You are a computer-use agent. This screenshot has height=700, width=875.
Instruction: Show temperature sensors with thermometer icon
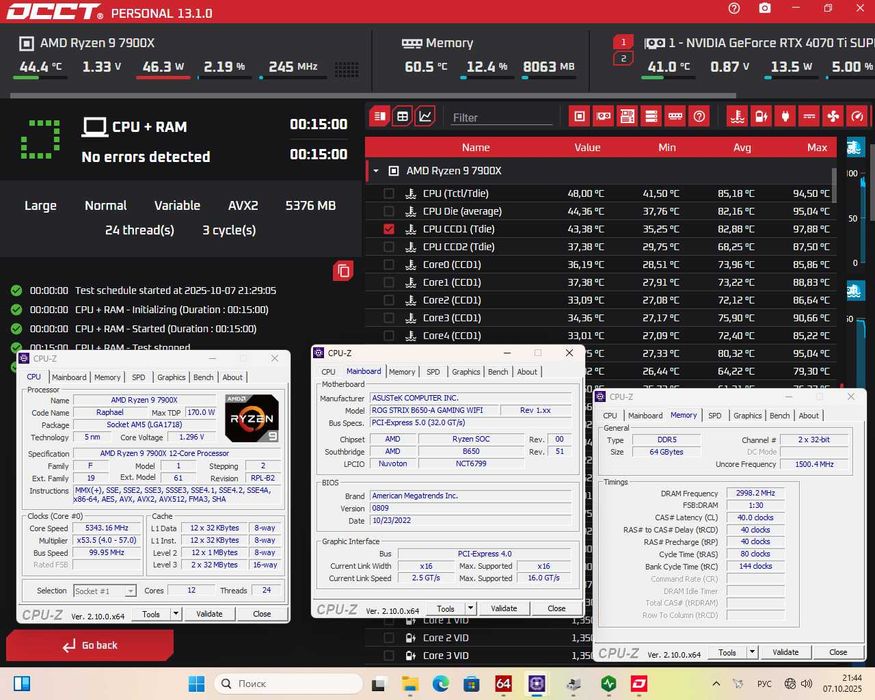click(x=738, y=117)
